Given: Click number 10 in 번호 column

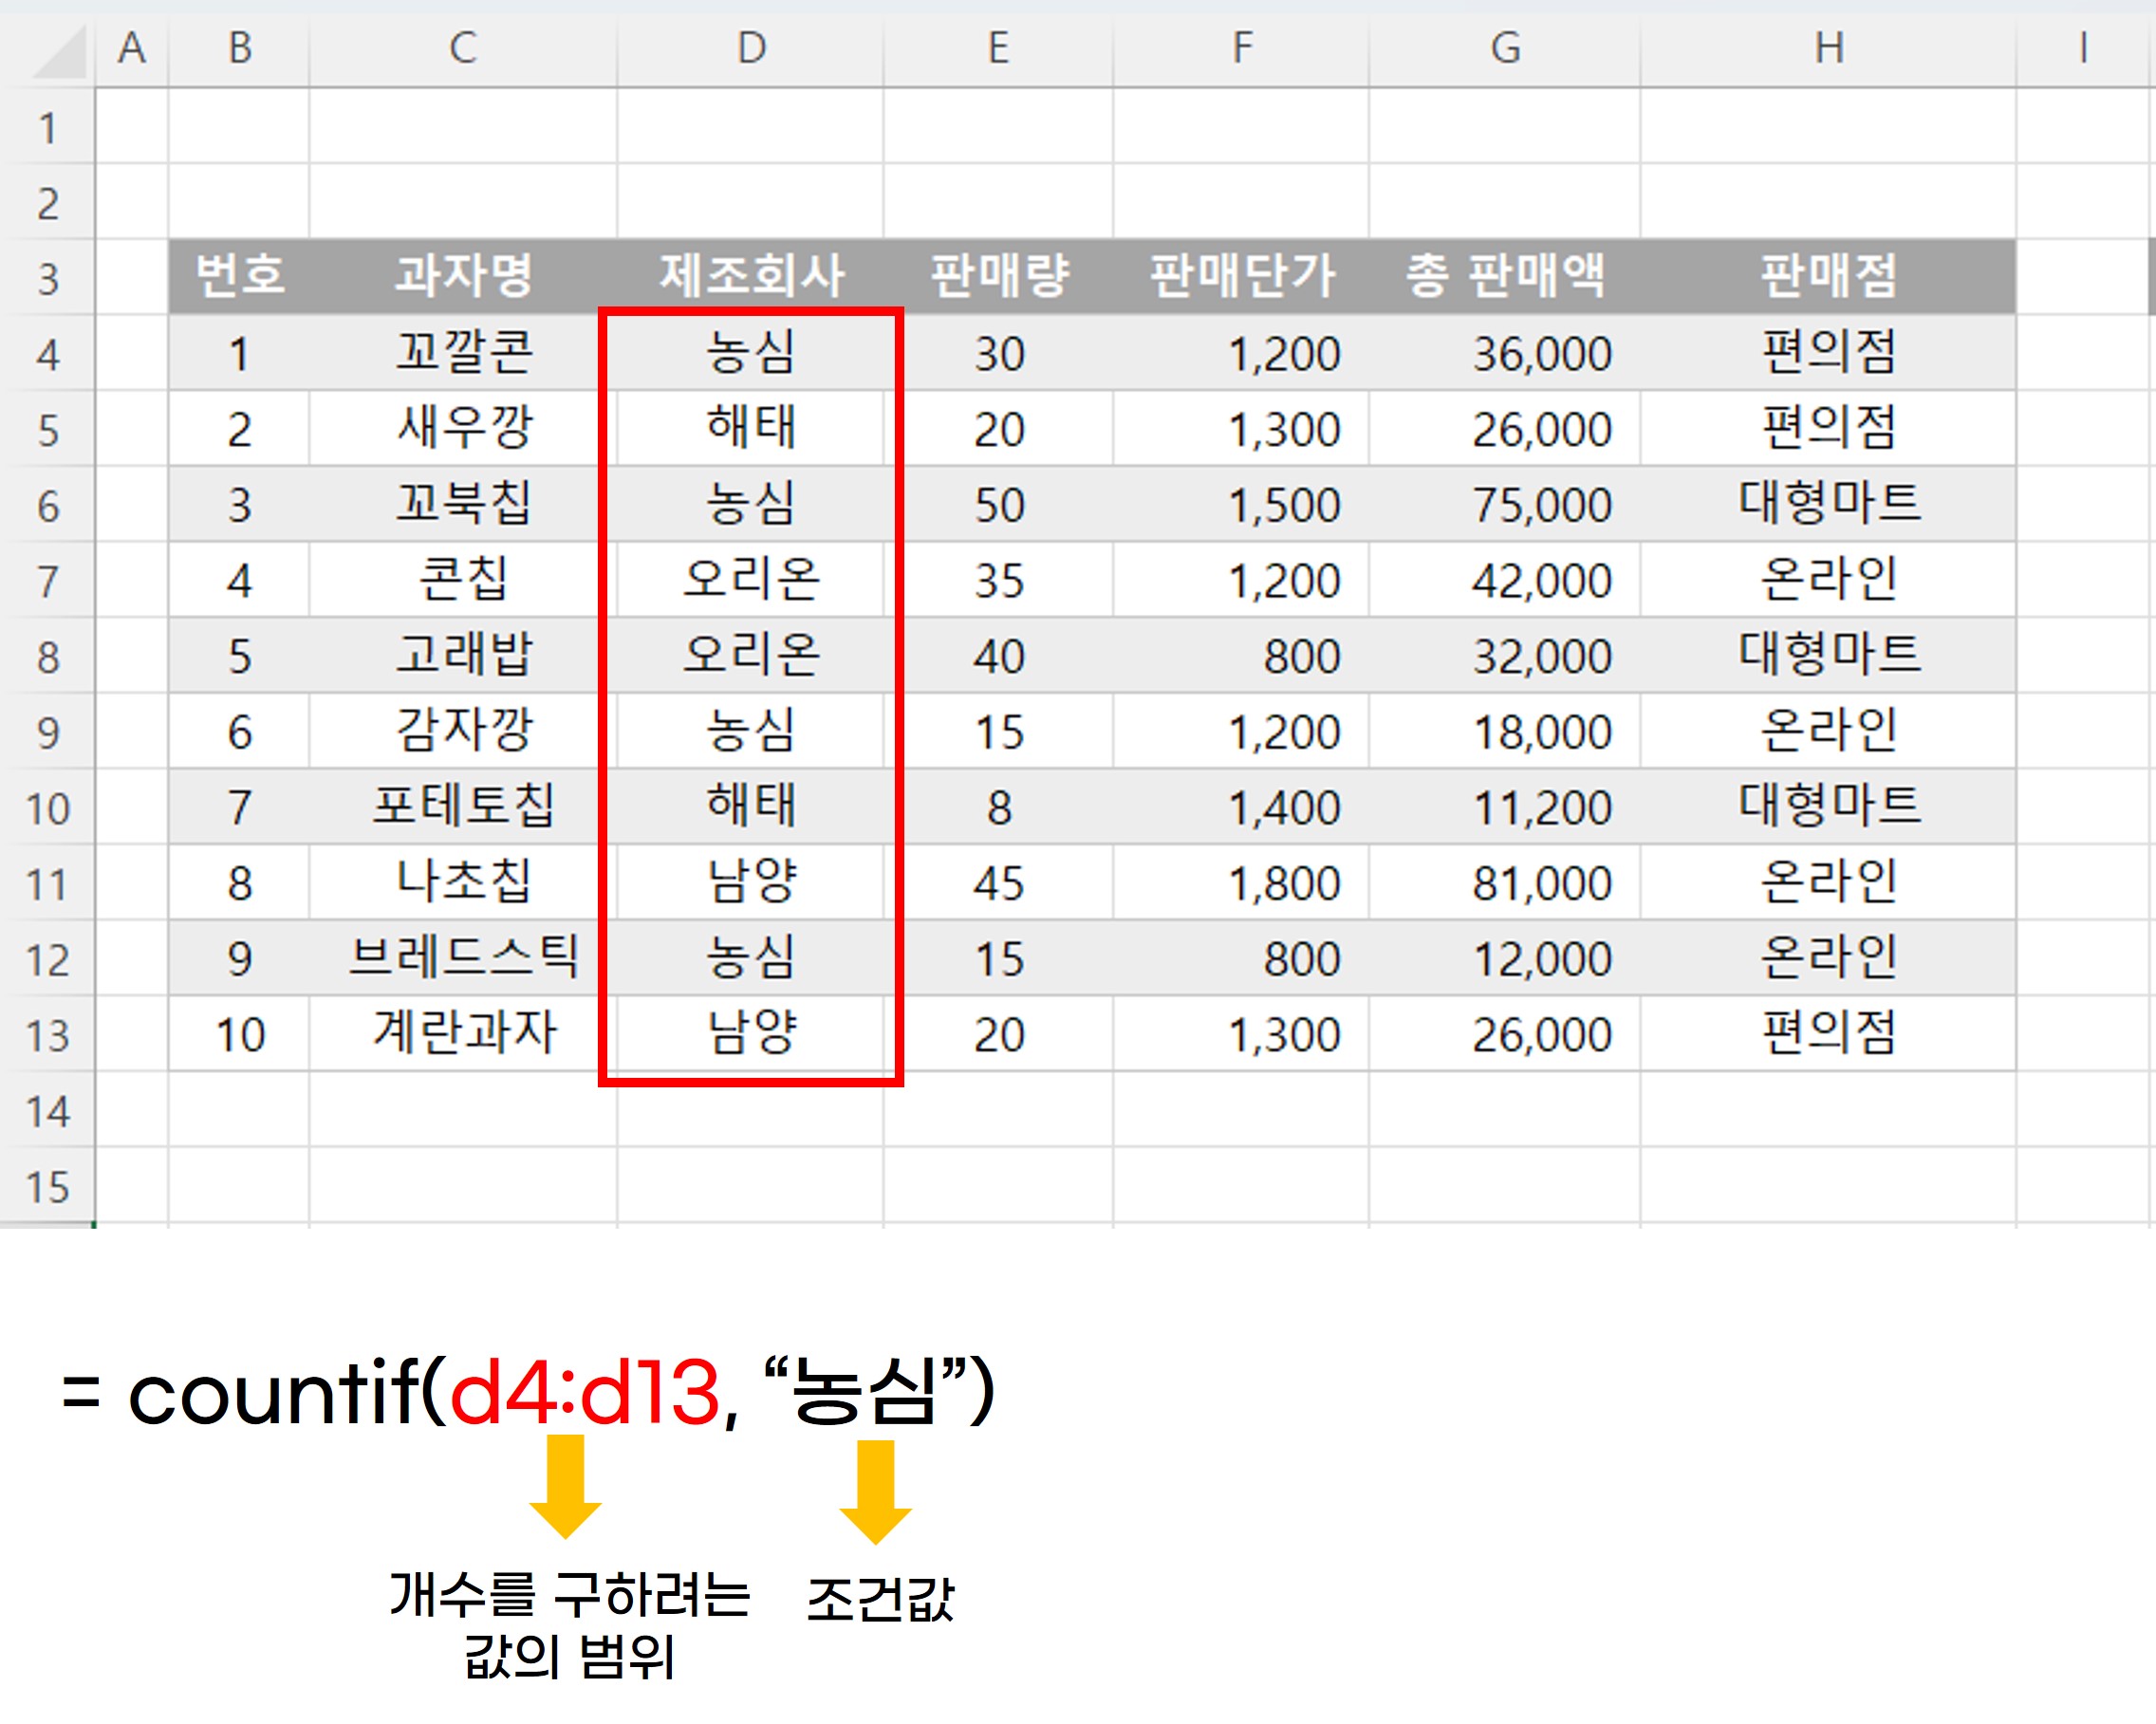Looking at the screenshot, I should pos(239,1033).
